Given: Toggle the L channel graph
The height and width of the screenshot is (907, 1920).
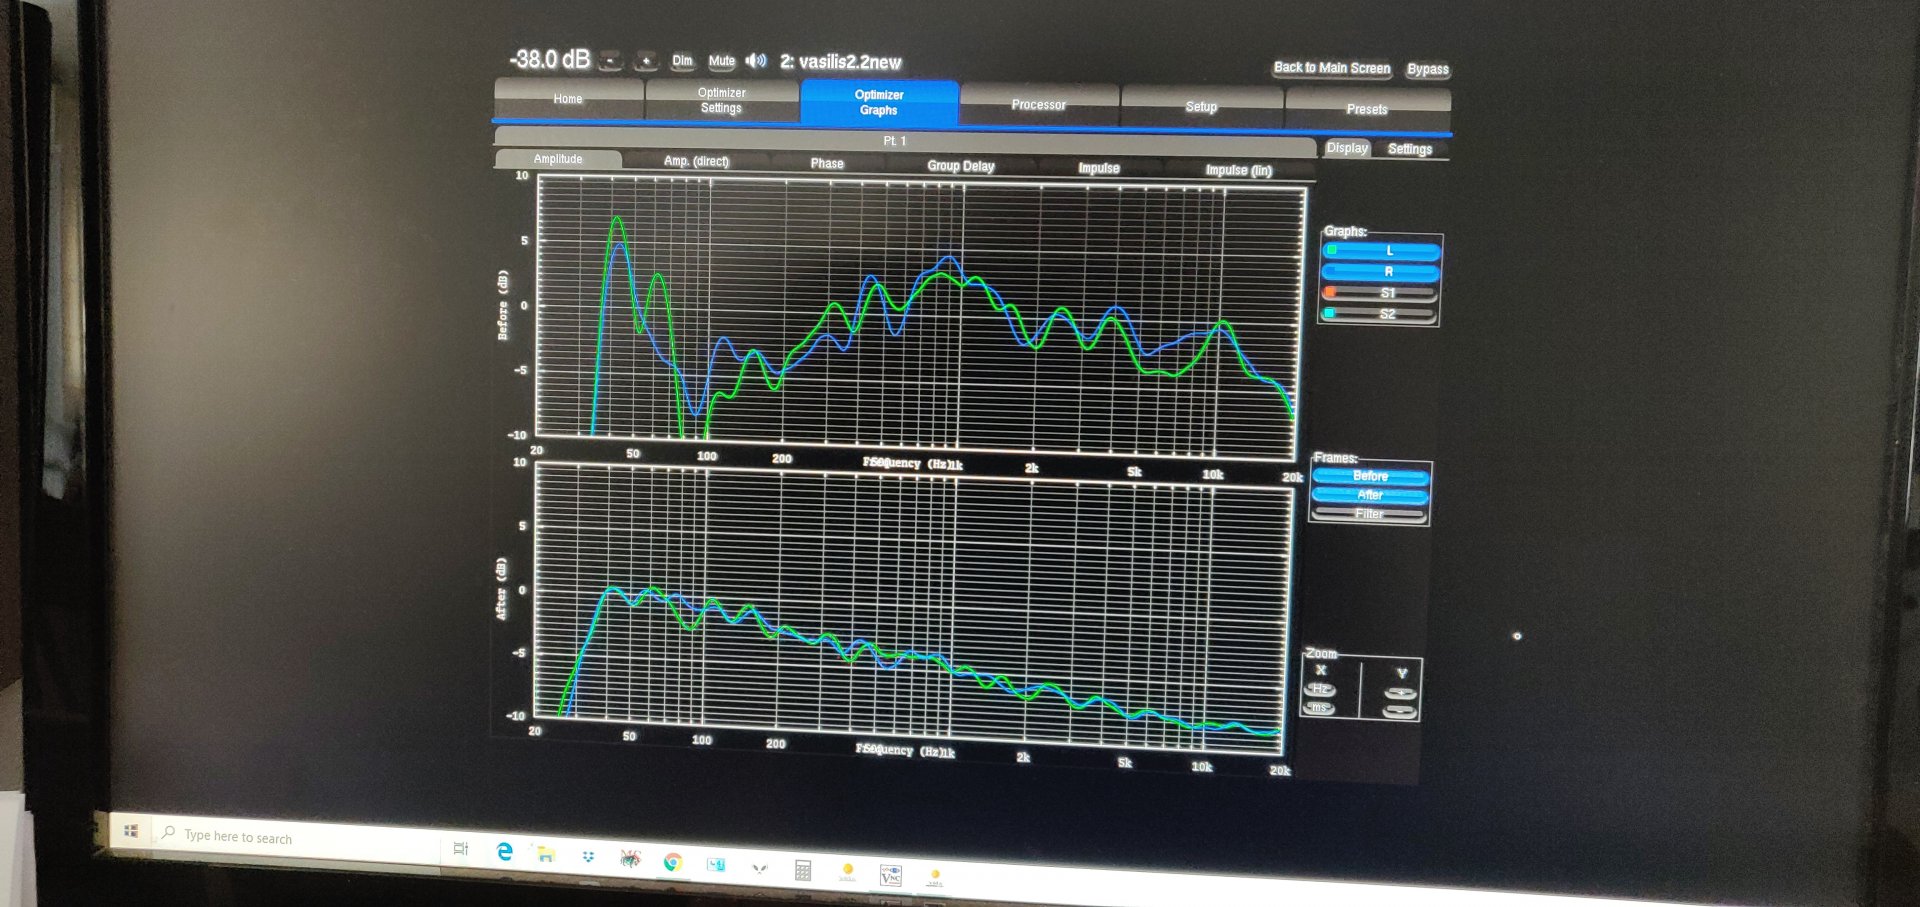Looking at the screenshot, I should [x=1381, y=251].
